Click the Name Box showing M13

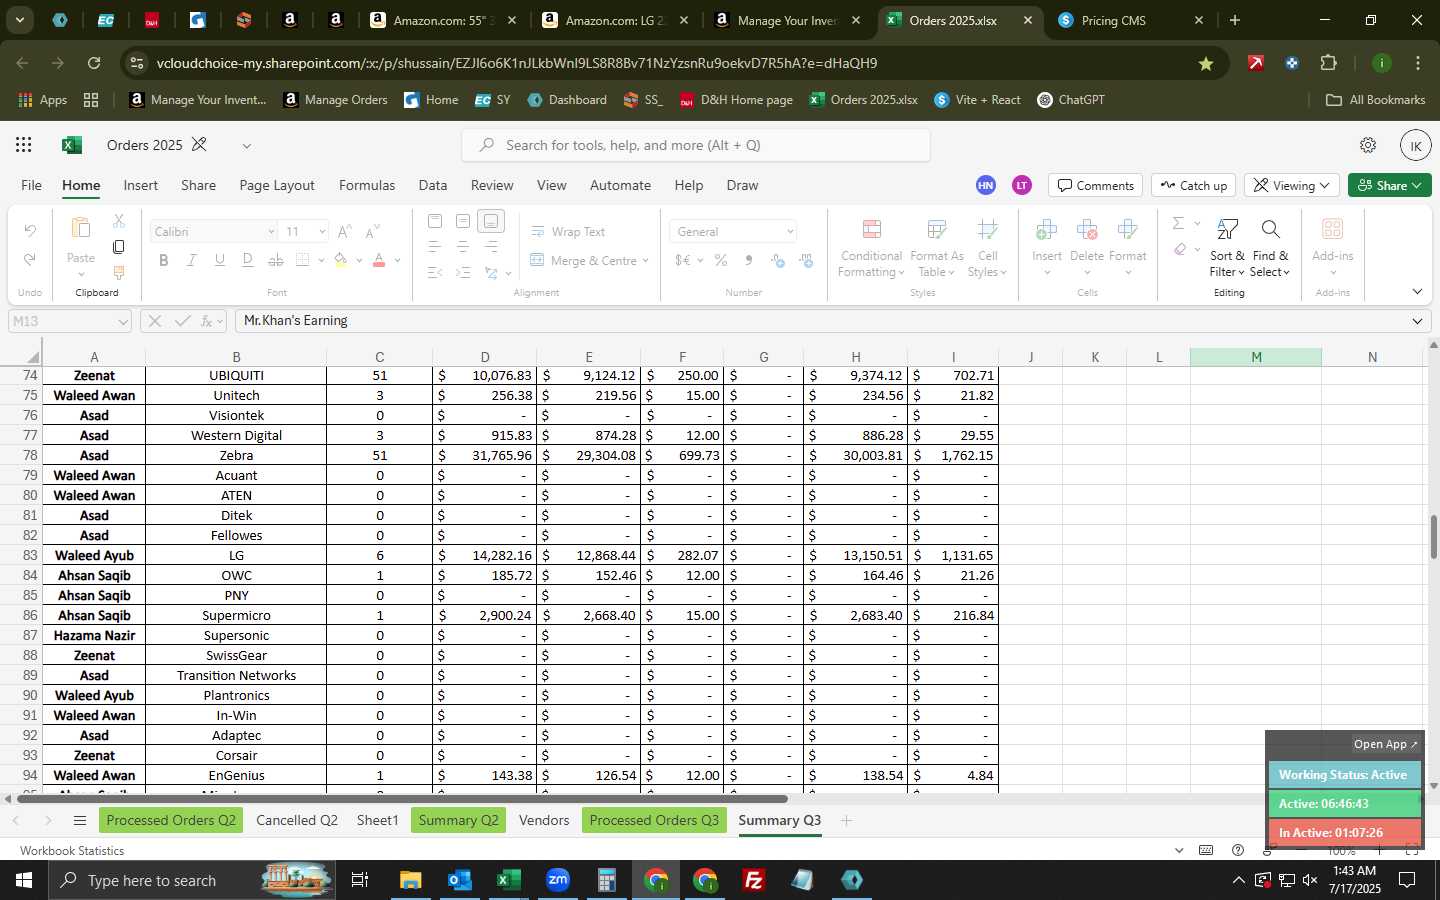(x=70, y=321)
